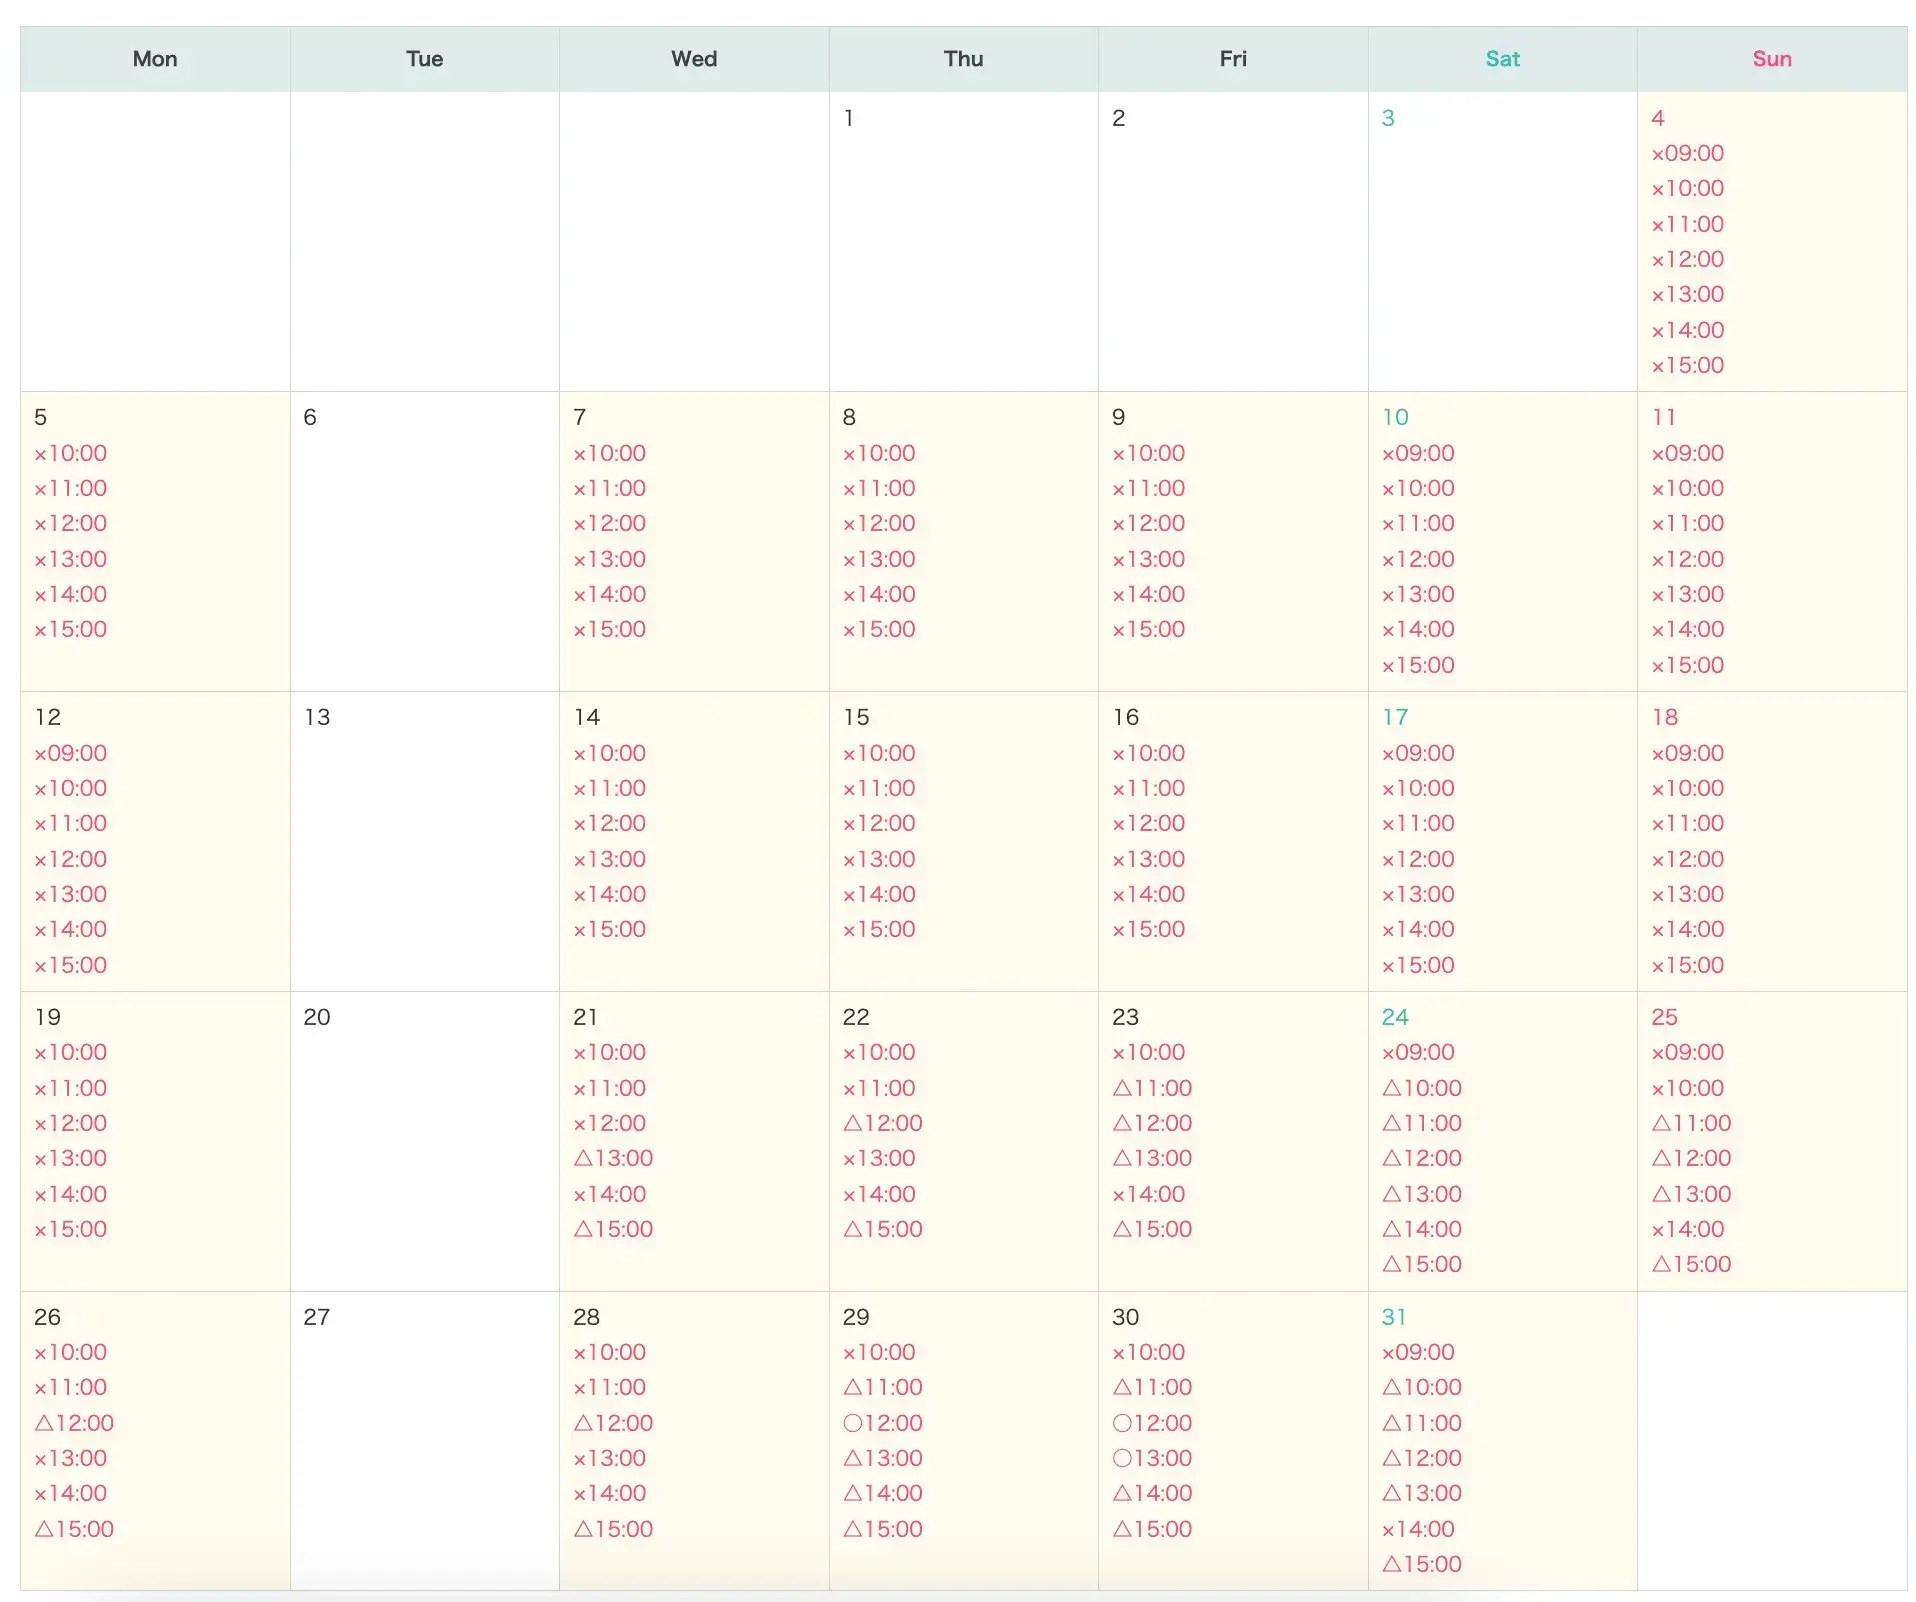Click ×15:00 on Sunday the 18th
The height and width of the screenshot is (1602, 1916).
click(1688, 964)
